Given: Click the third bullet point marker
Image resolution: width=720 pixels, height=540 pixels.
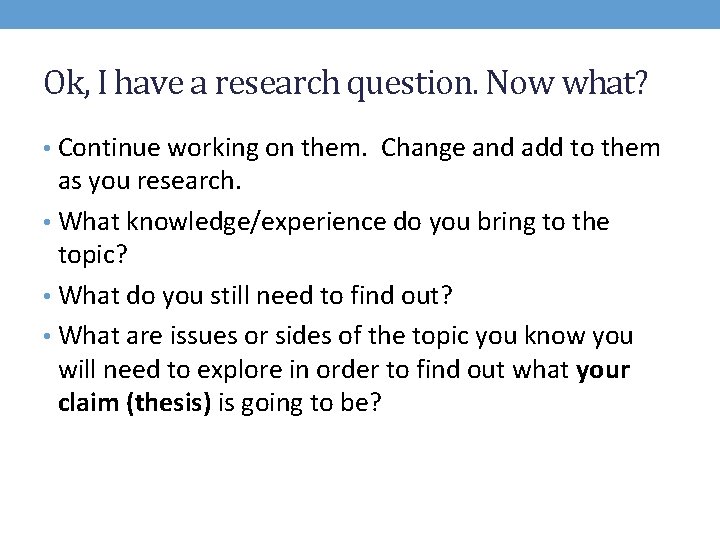Looking at the screenshot, I should 47,296.
